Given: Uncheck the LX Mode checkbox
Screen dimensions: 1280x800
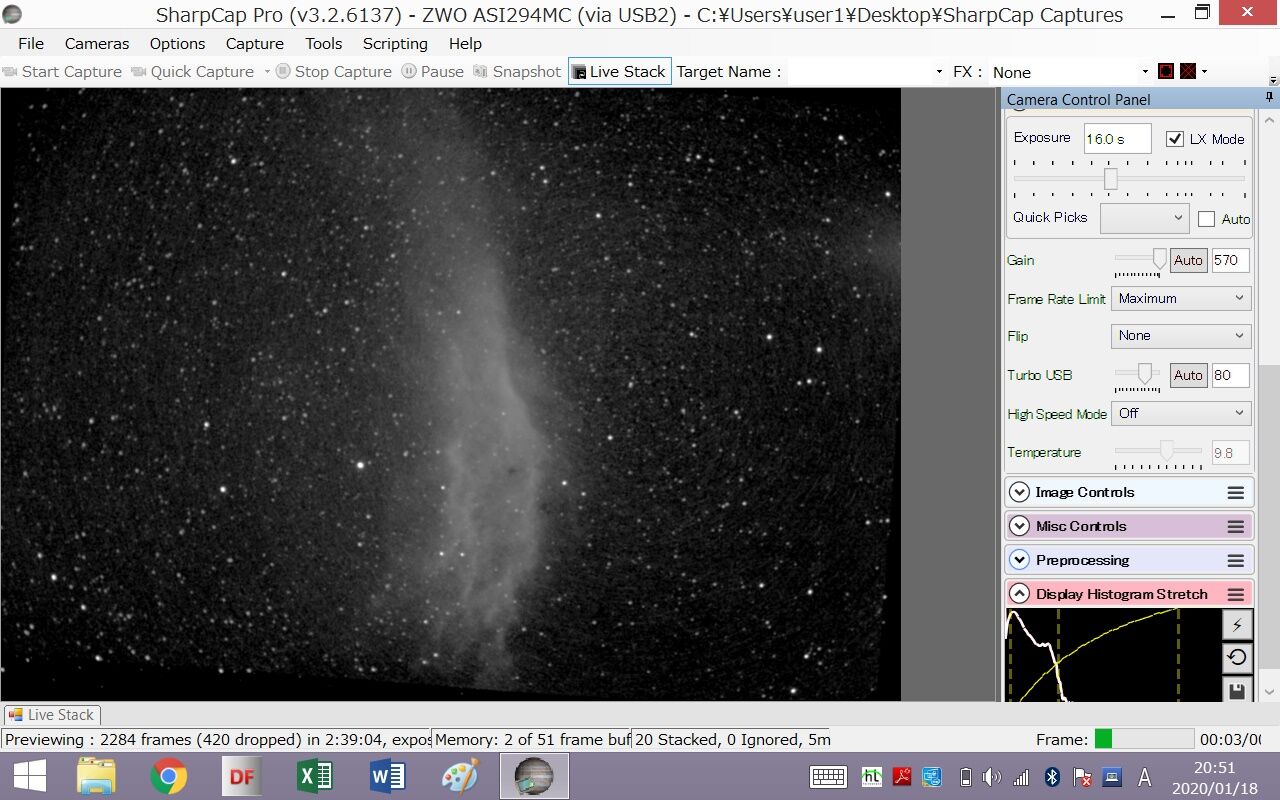Looking at the screenshot, I should point(1175,139).
